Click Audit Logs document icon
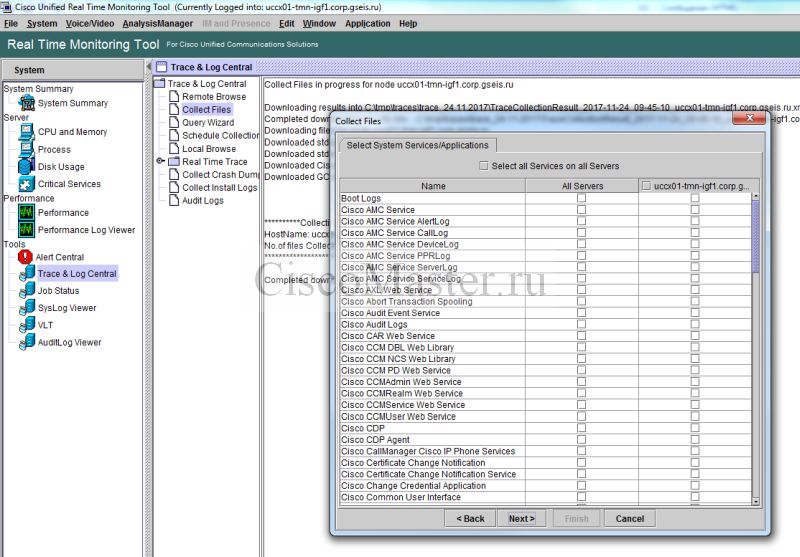 (174, 200)
